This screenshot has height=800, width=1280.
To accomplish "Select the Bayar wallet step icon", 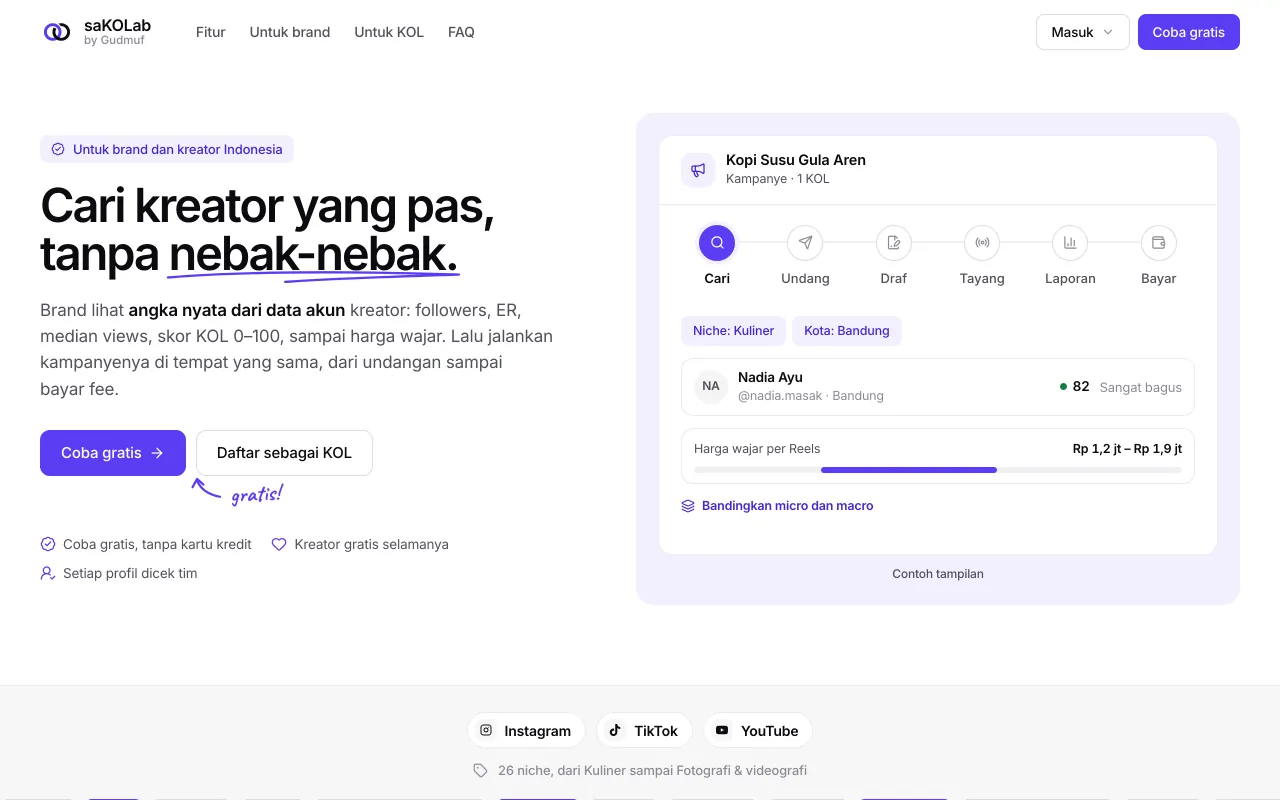I will [x=1159, y=242].
